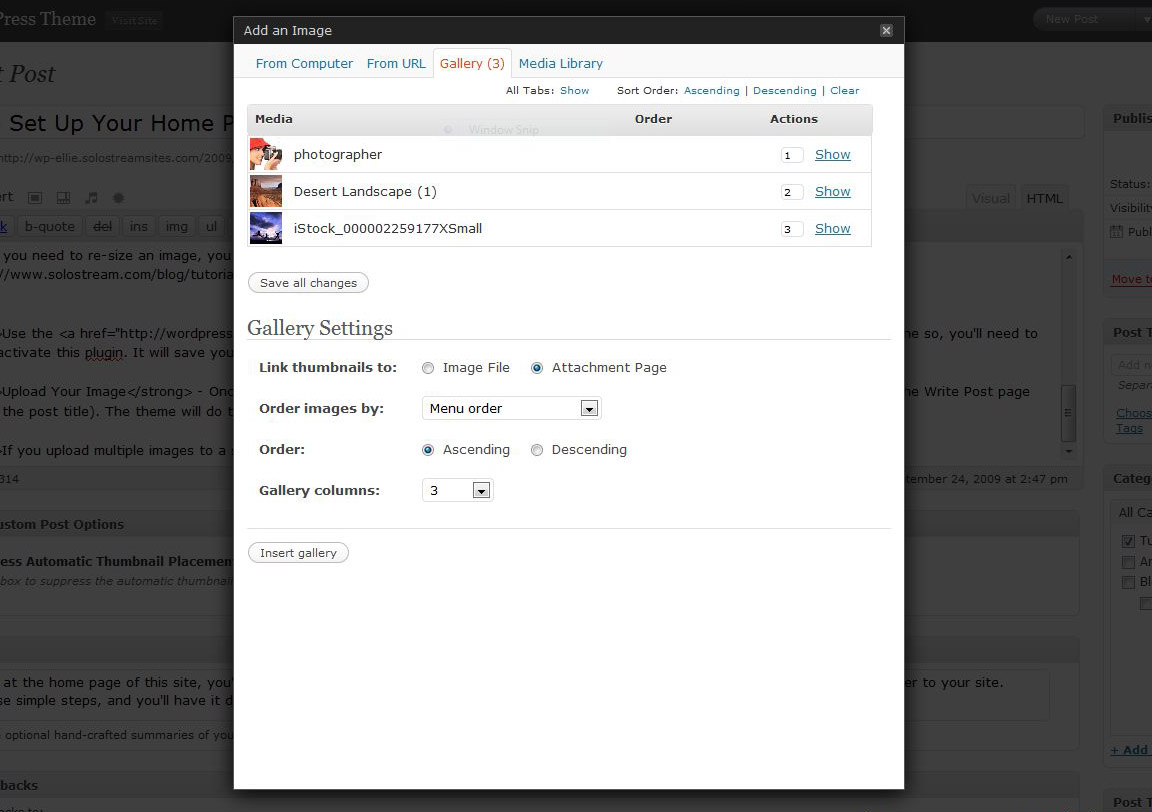Click Add Video icon in background
Viewport: 1152px width, 812px height.
click(x=63, y=198)
